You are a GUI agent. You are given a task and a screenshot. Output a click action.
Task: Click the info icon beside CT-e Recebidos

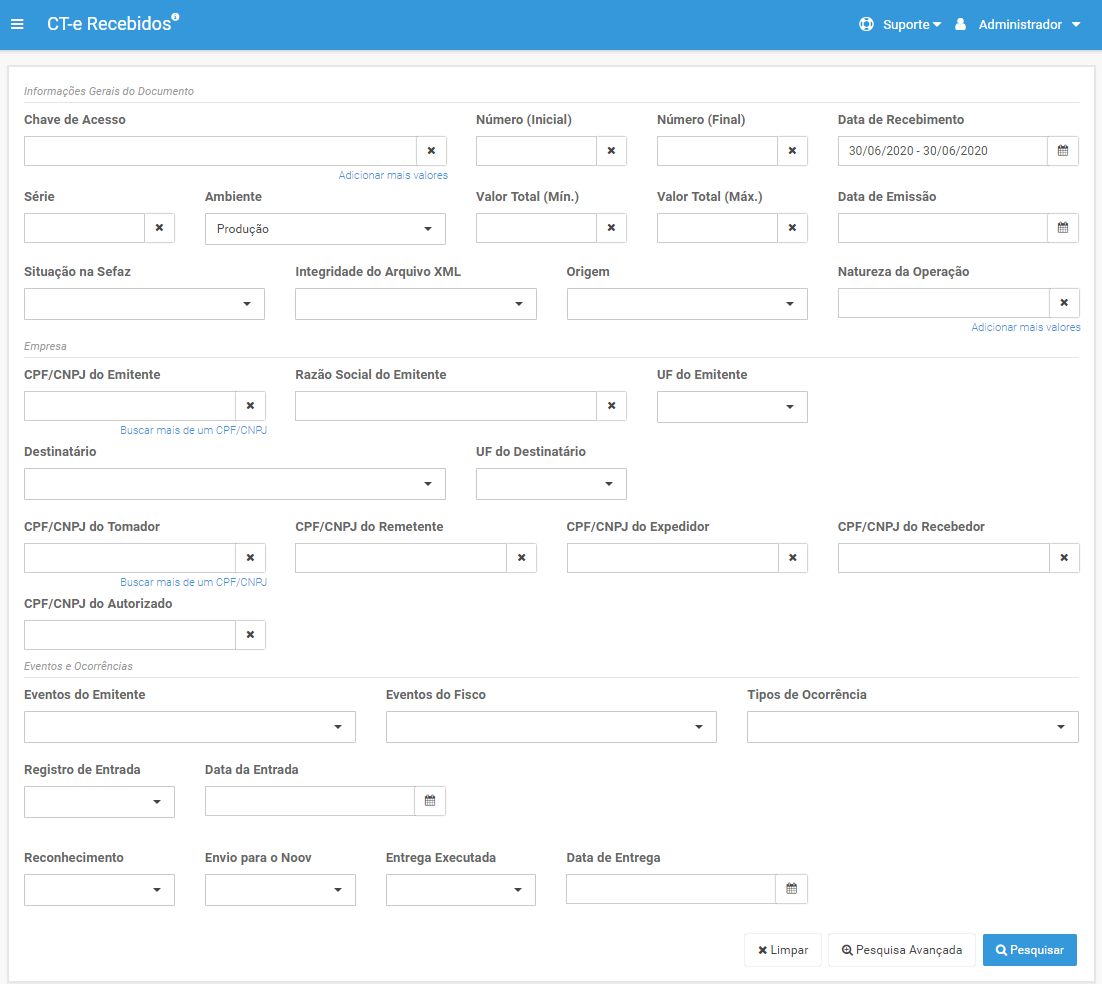point(176,16)
